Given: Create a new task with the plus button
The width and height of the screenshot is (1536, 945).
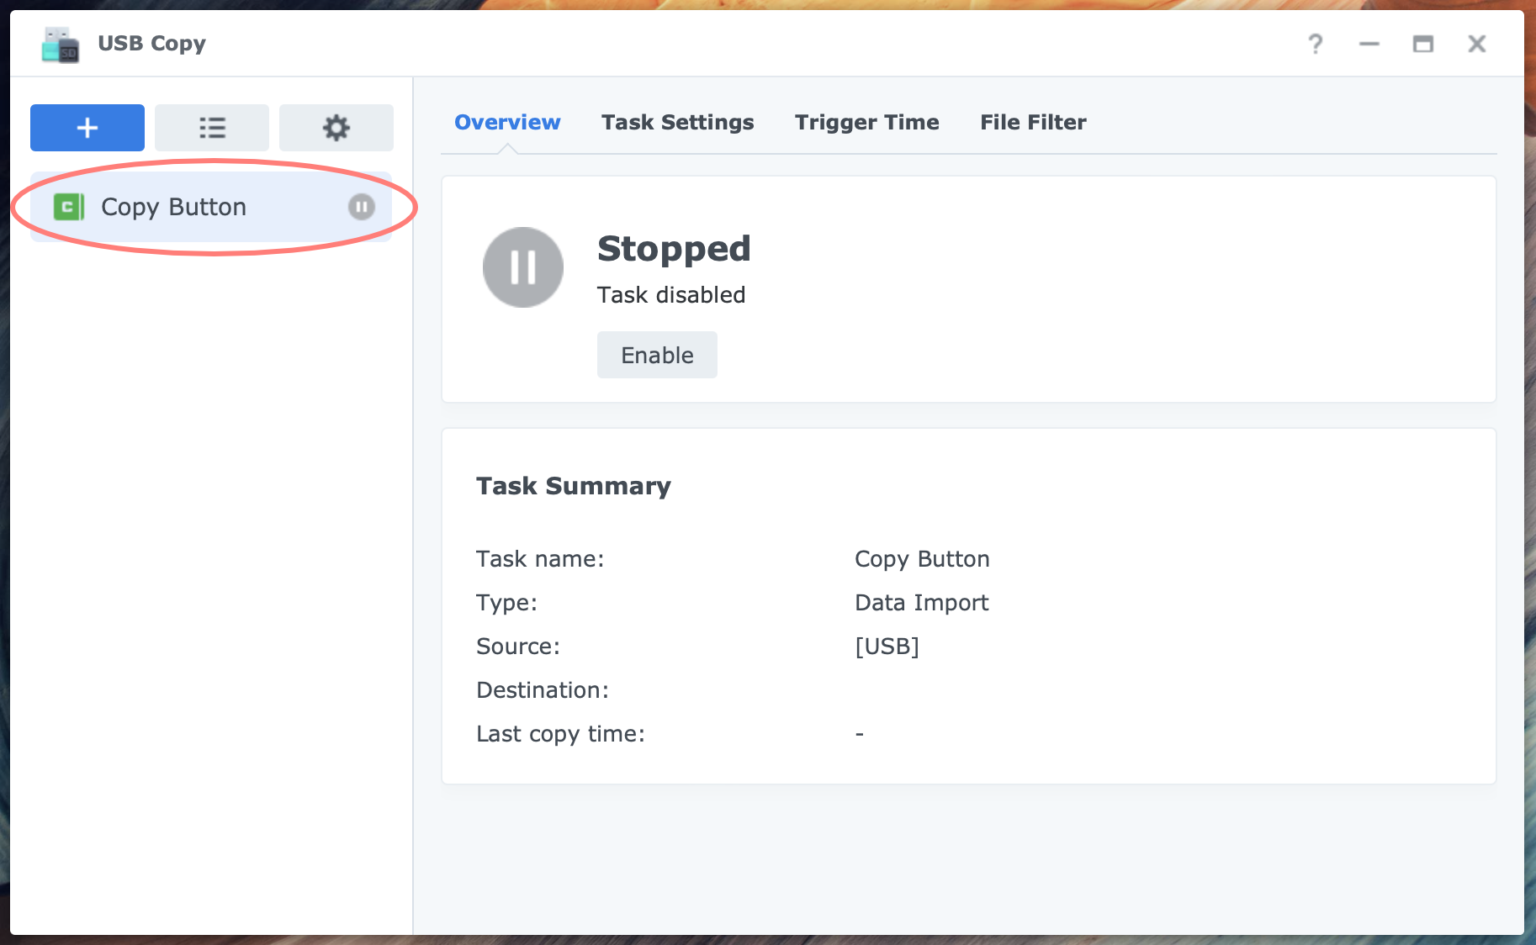Looking at the screenshot, I should click(x=86, y=127).
